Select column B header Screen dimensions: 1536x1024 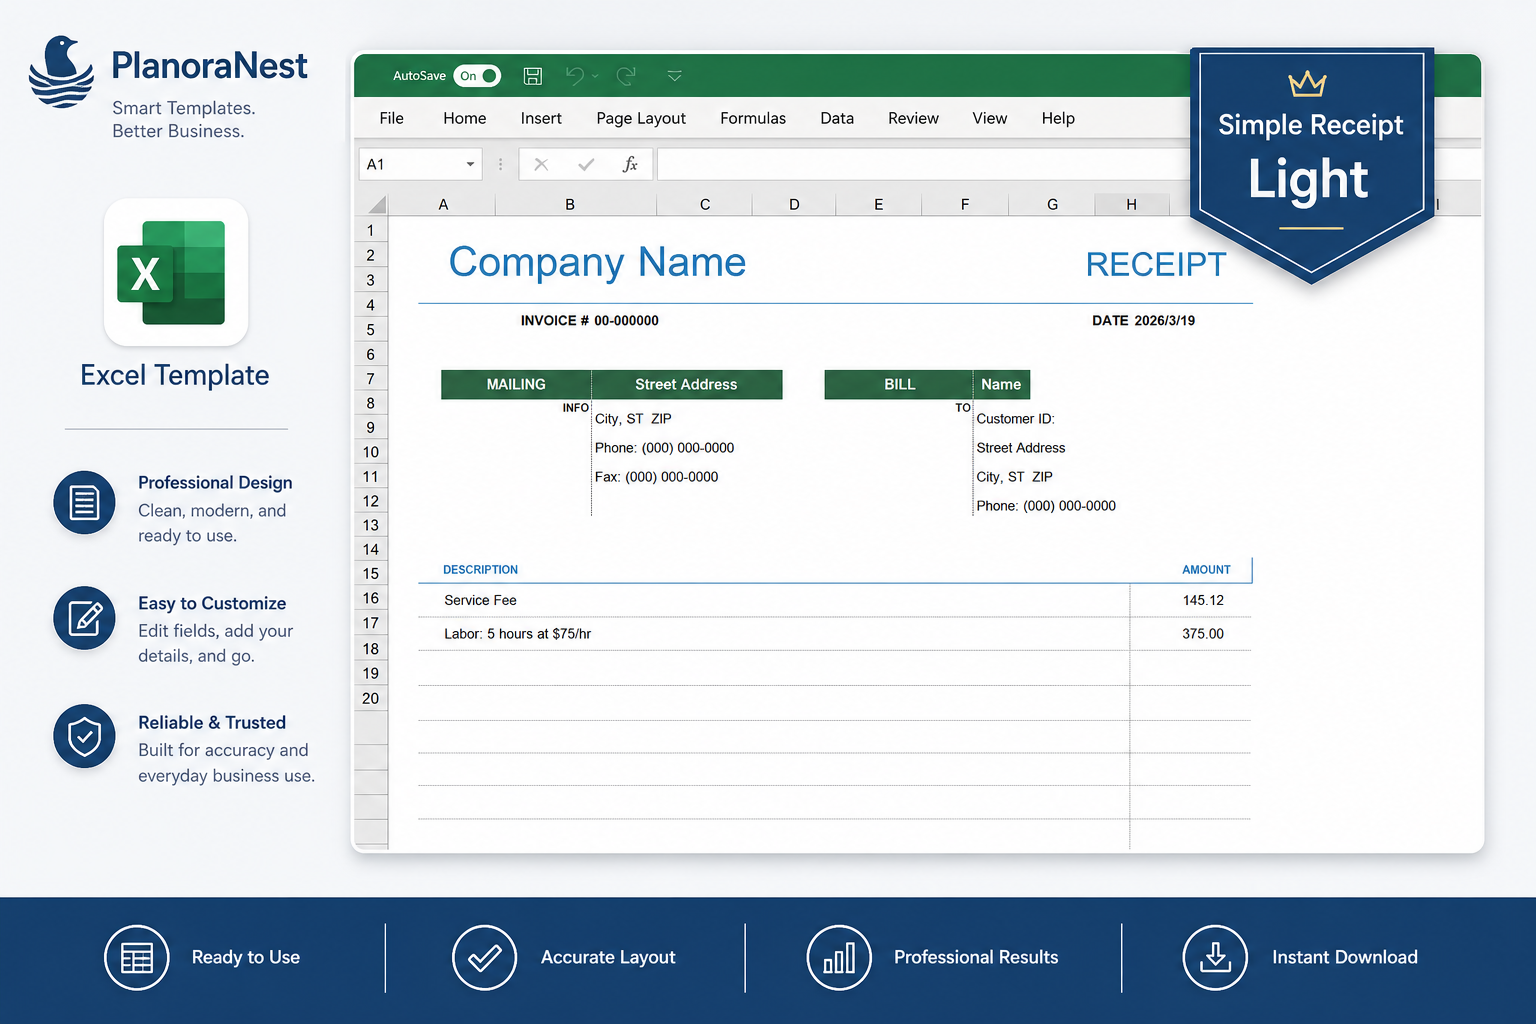(x=570, y=204)
